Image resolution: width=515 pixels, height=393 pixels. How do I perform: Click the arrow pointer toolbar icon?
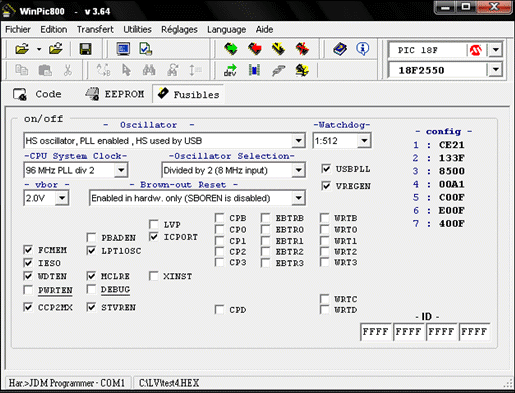[x=126, y=70]
